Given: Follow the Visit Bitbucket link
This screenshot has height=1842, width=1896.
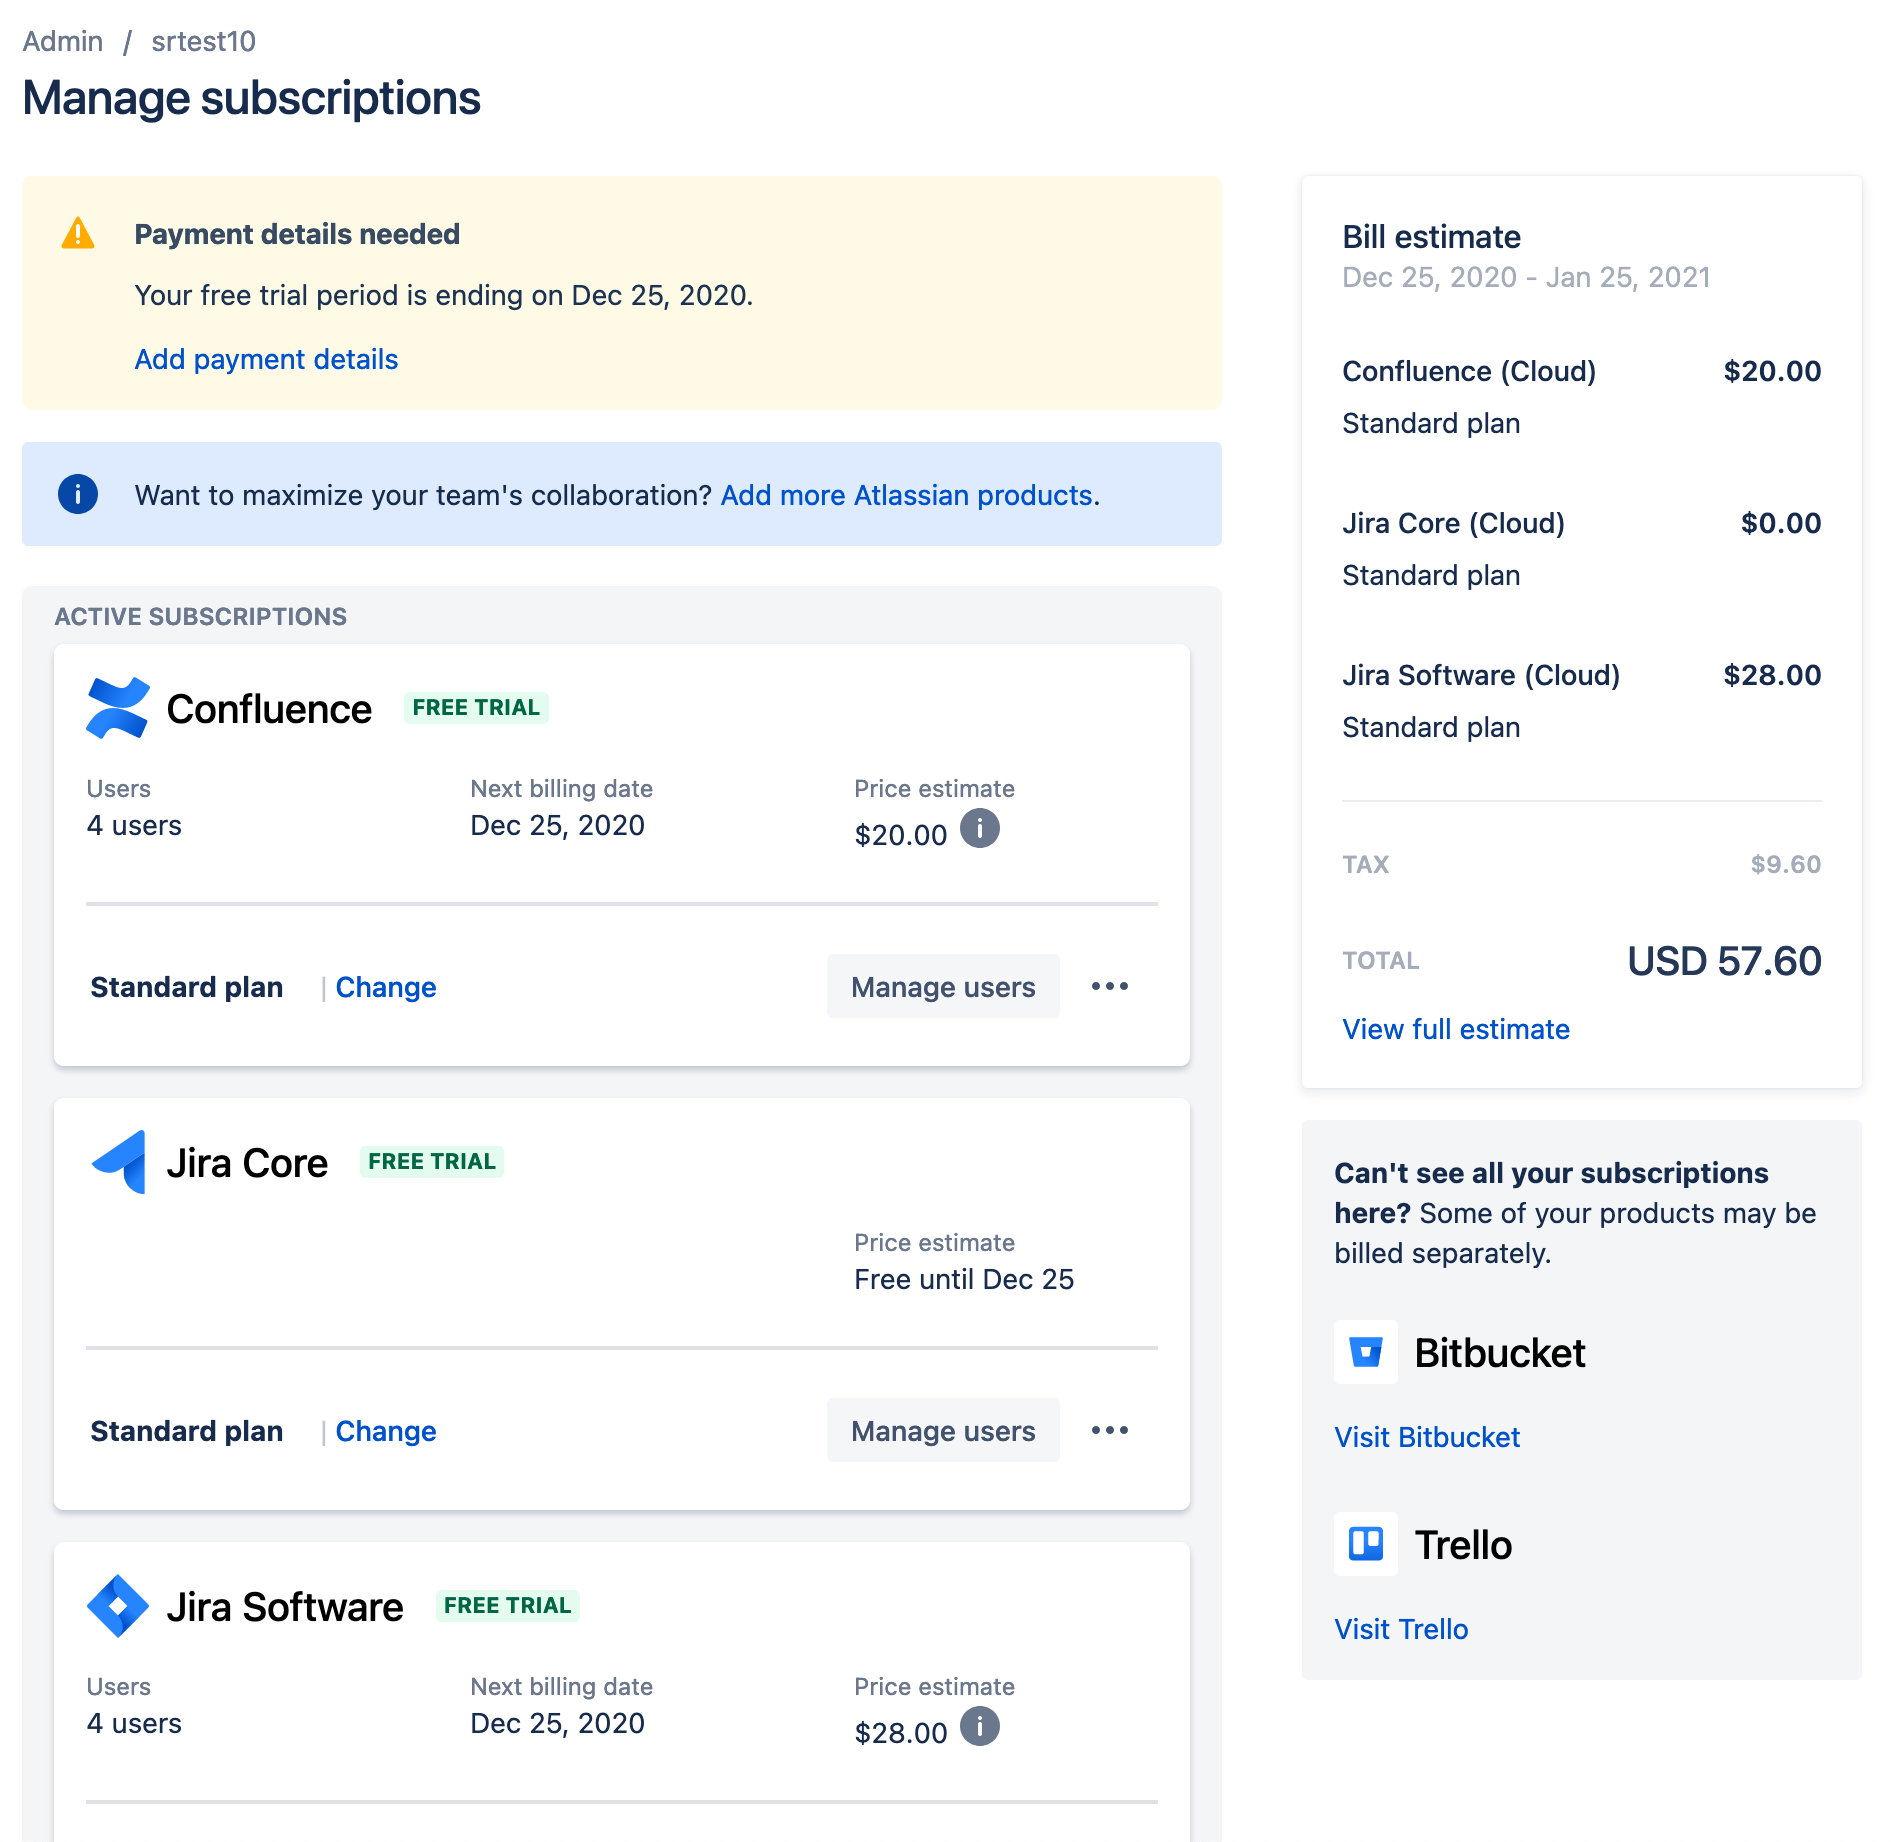Looking at the screenshot, I should coord(1427,1437).
